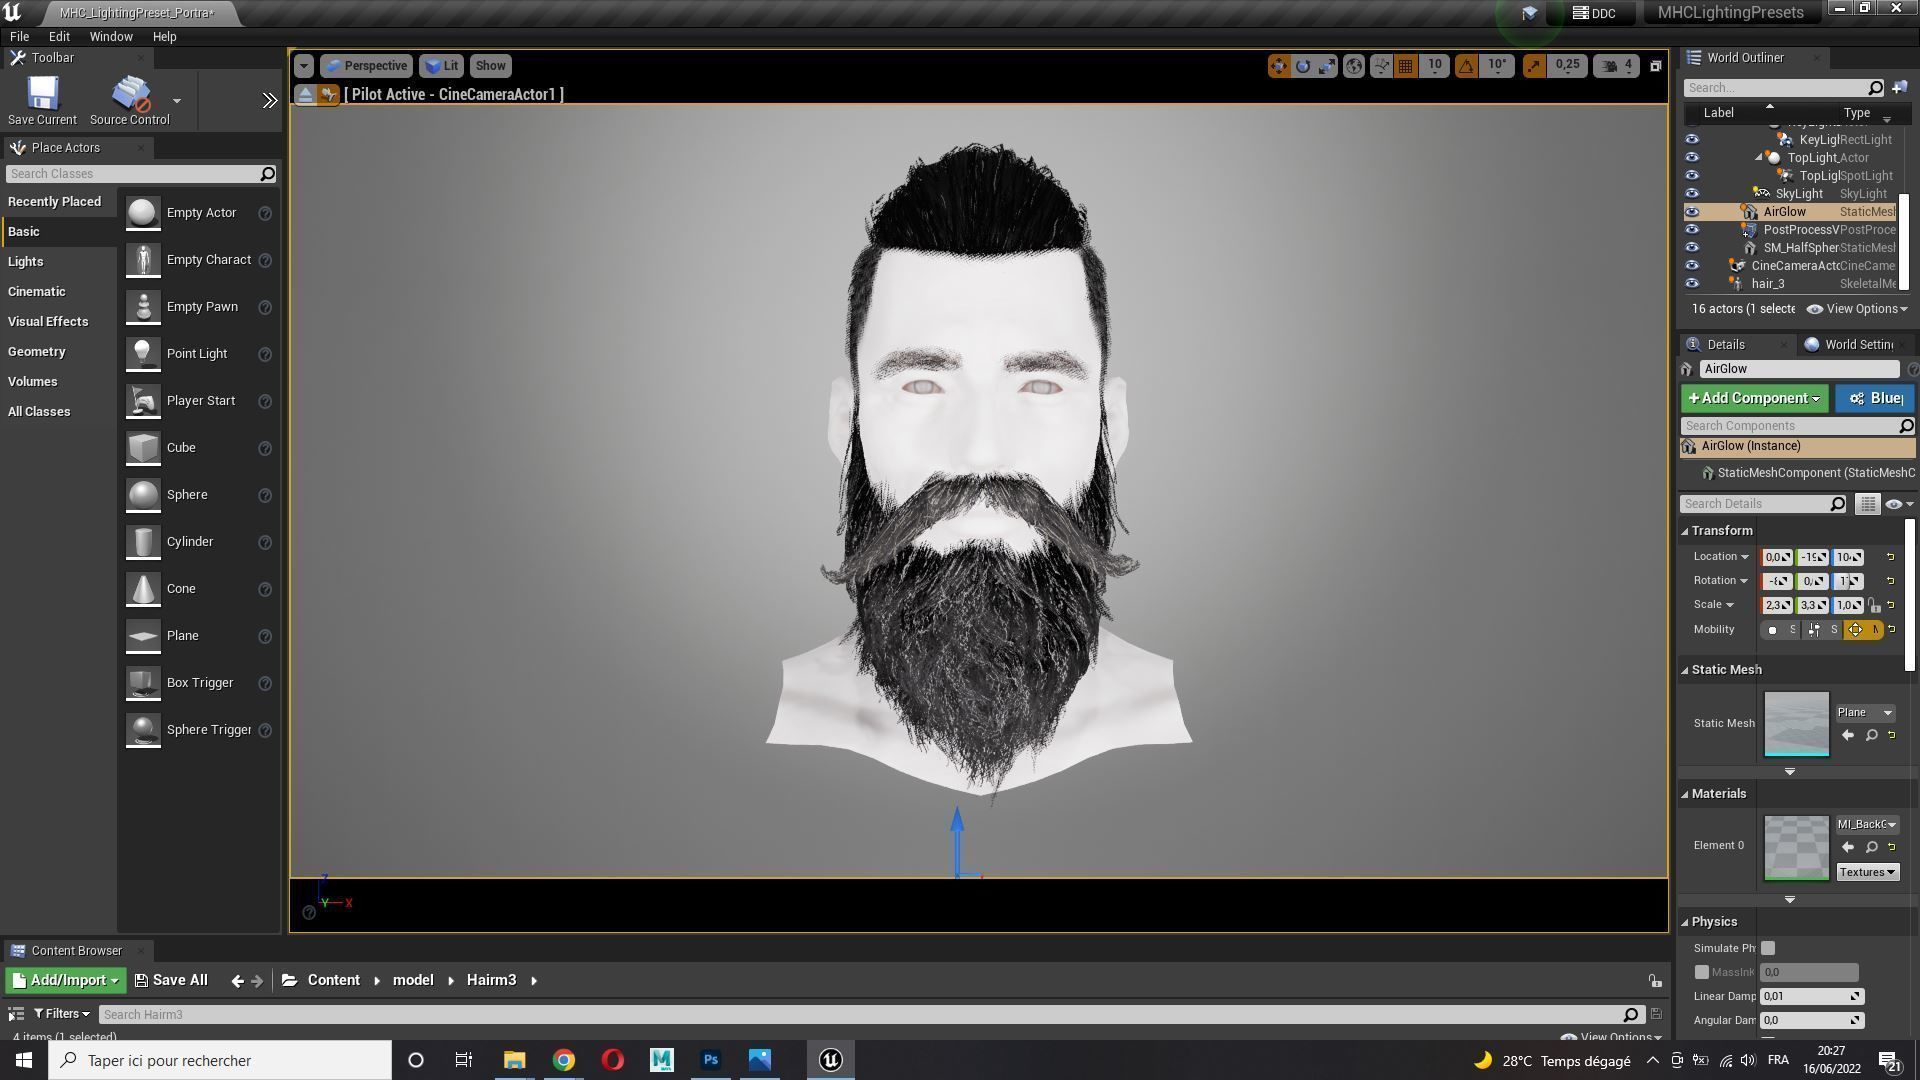
Task: Click the Save Current toolbar icon
Action: point(42,100)
